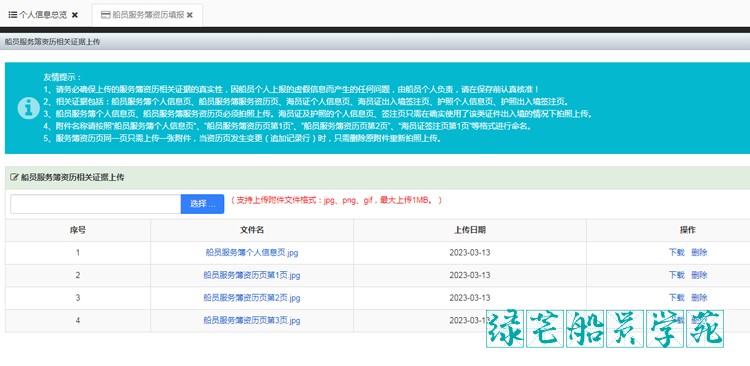750x366 pixels.
Task: Close the 个人信息总览 tab
Action: 75,15
